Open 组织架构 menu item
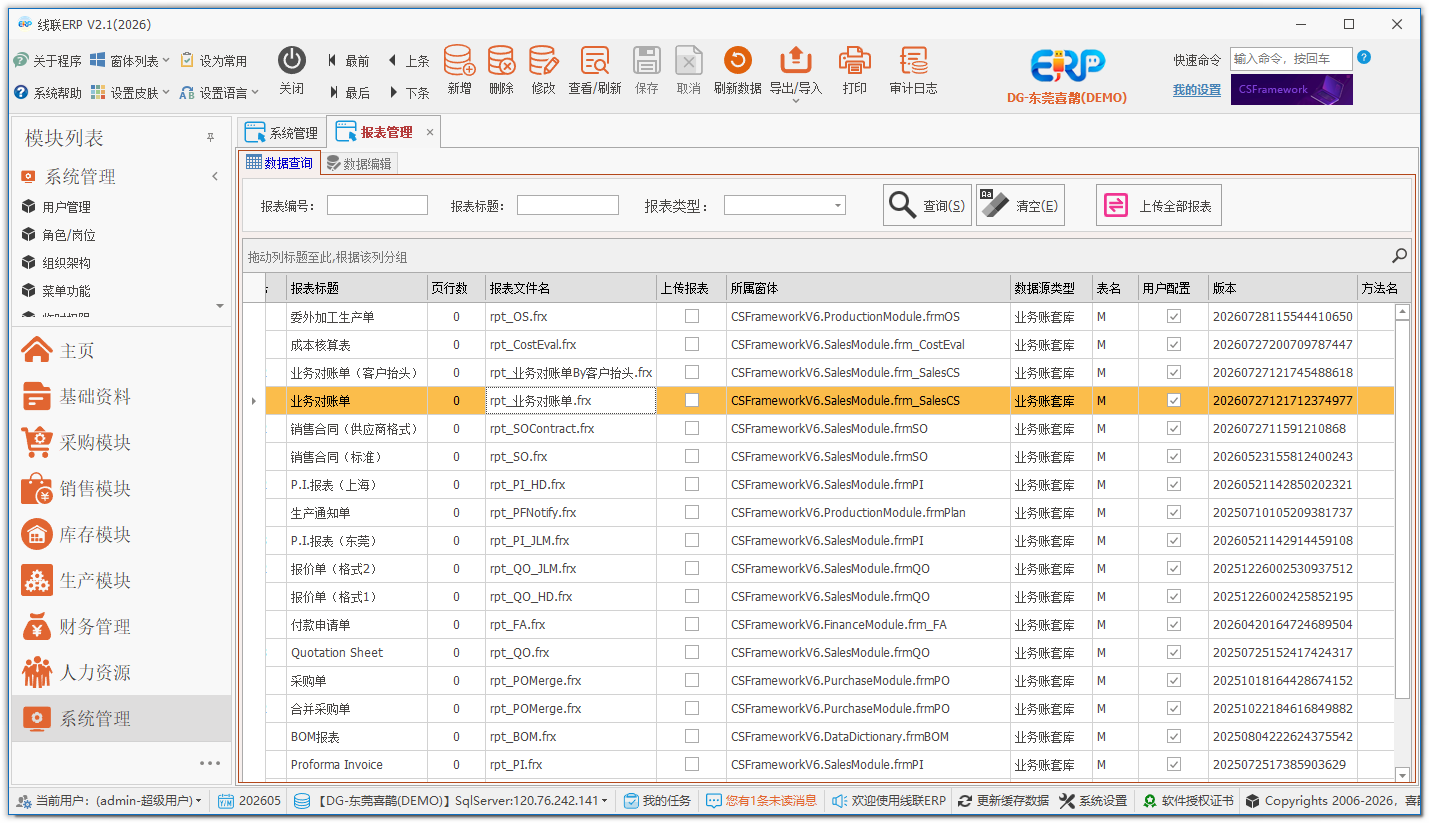 tap(67, 263)
